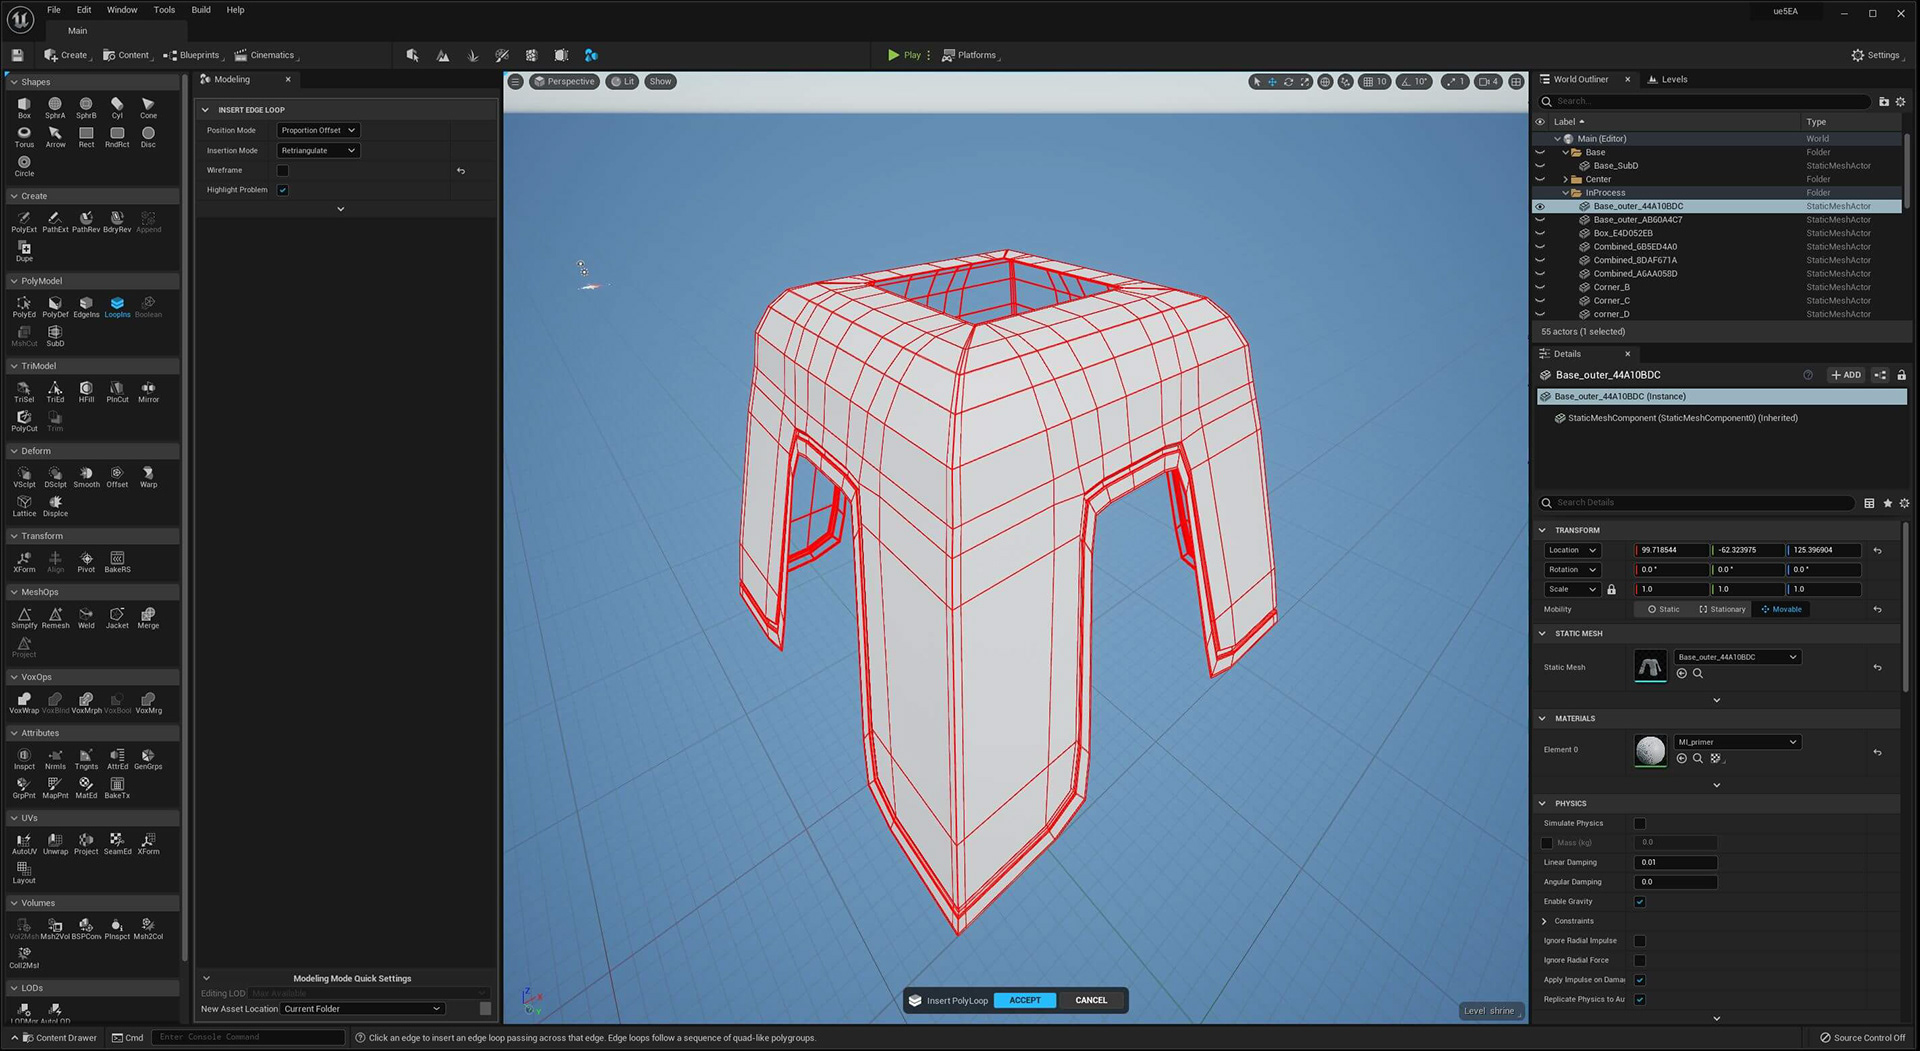This screenshot has width=1920, height=1051.
Task: Click the World Outliner search field
Action: click(x=1705, y=101)
